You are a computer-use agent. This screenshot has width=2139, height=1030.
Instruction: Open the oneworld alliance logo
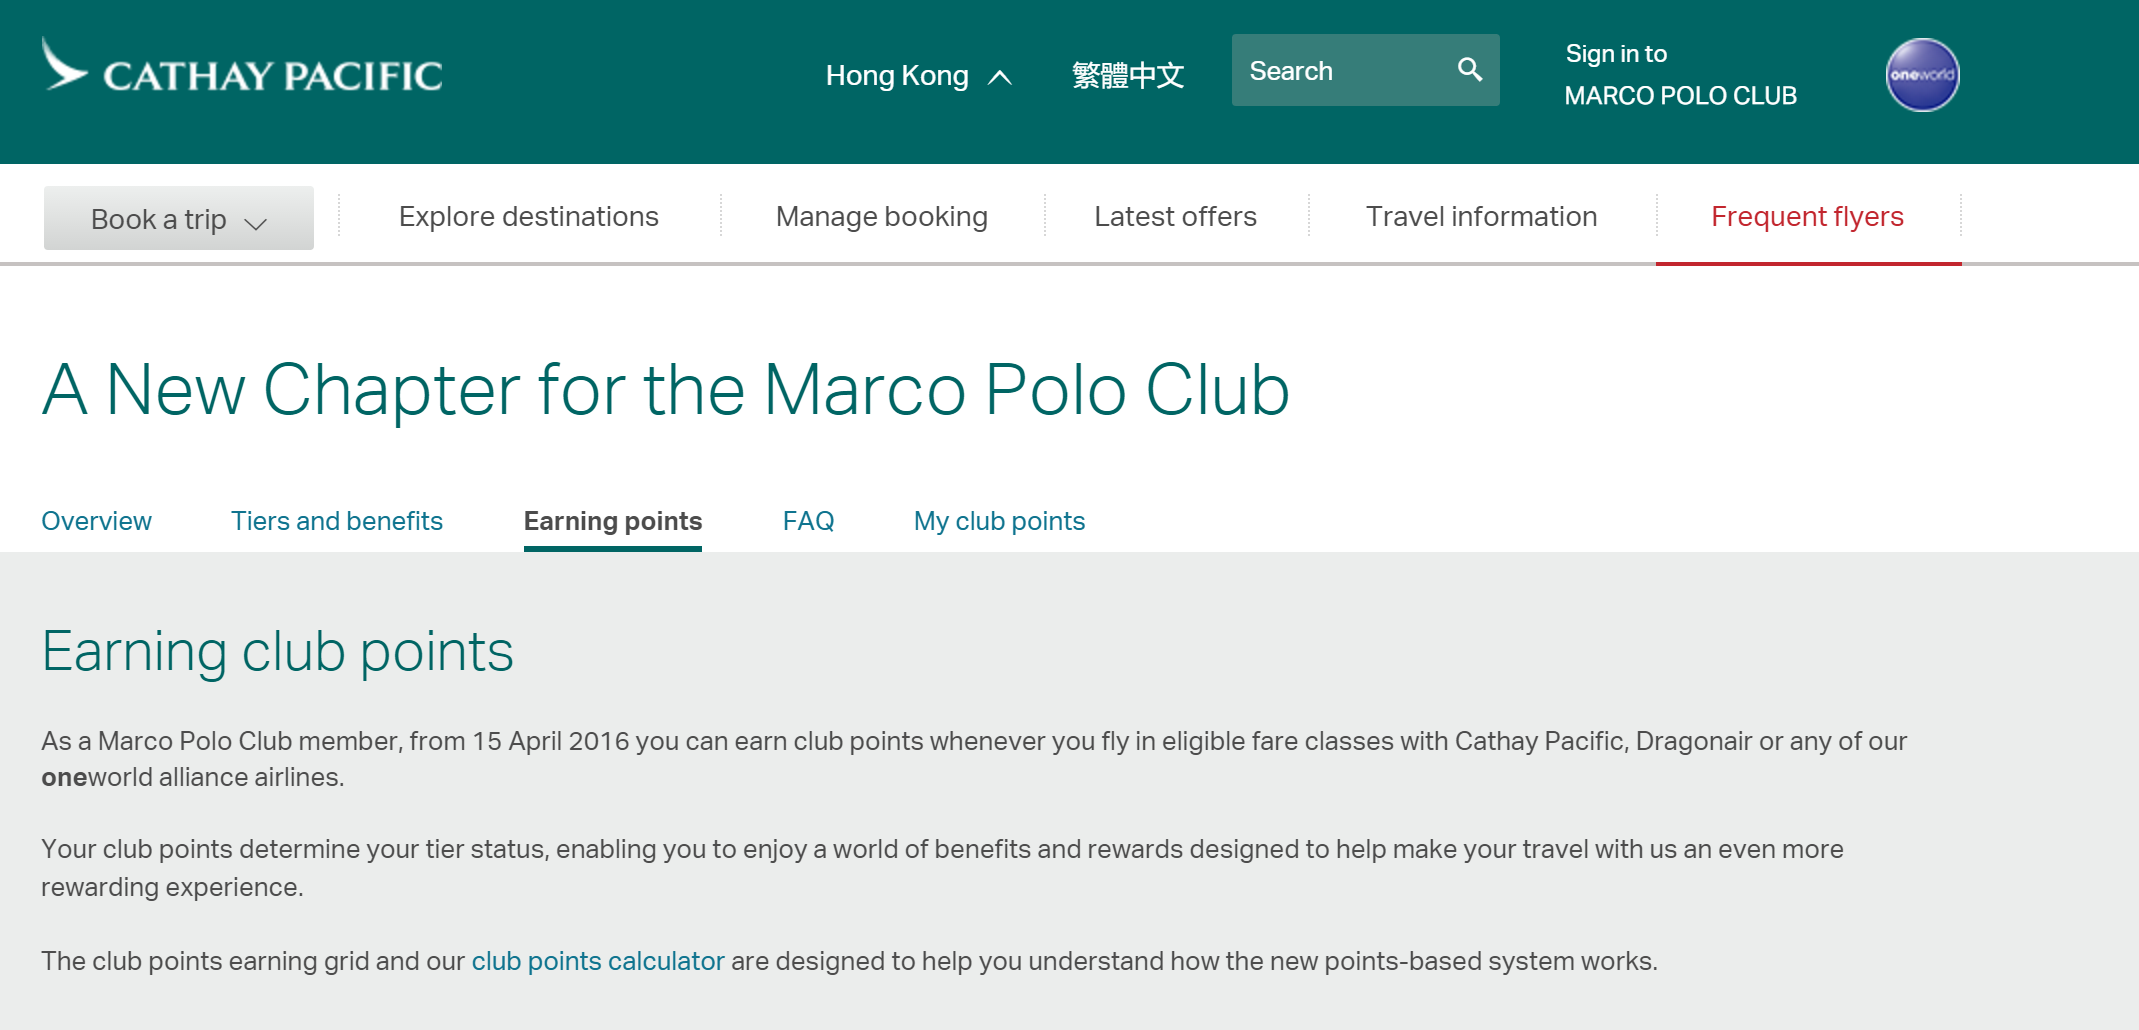click(1921, 75)
